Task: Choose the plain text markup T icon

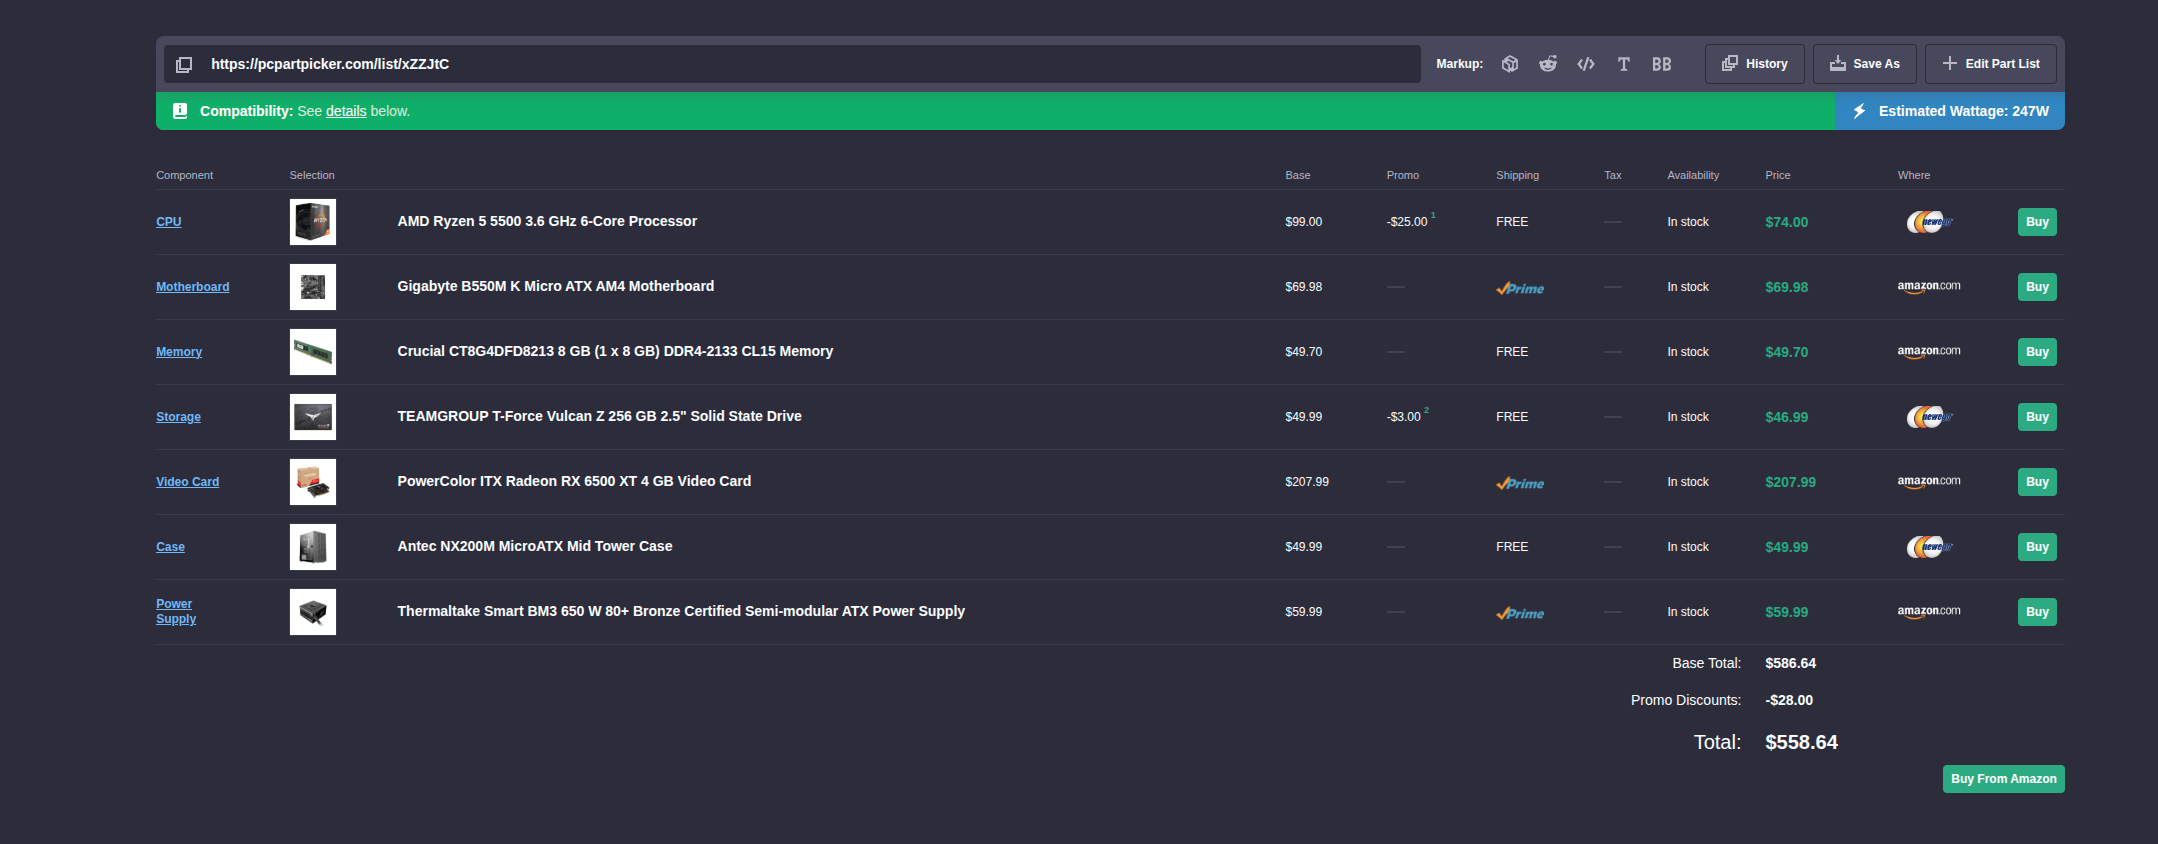Action: (1624, 64)
